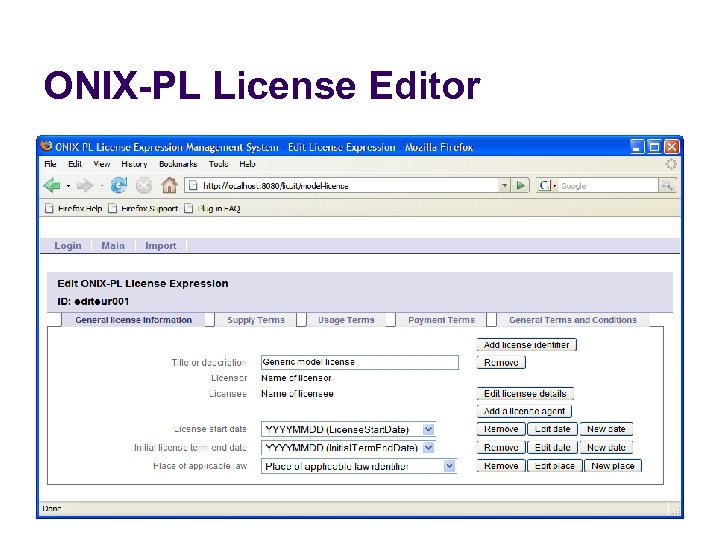
Task: Click the Login navigation link
Action: tap(68, 246)
